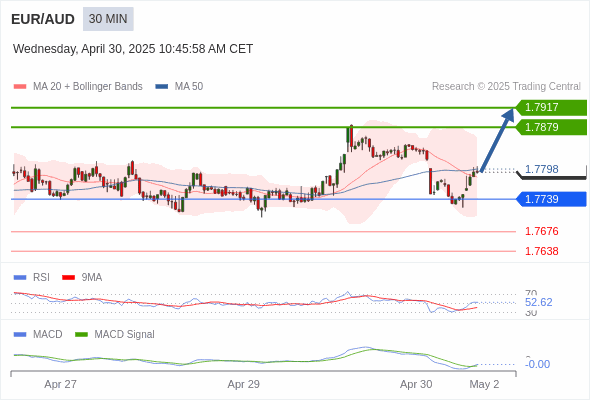
Task: Click the May 2 date axis label
Action: pyautogui.click(x=484, y=384)
